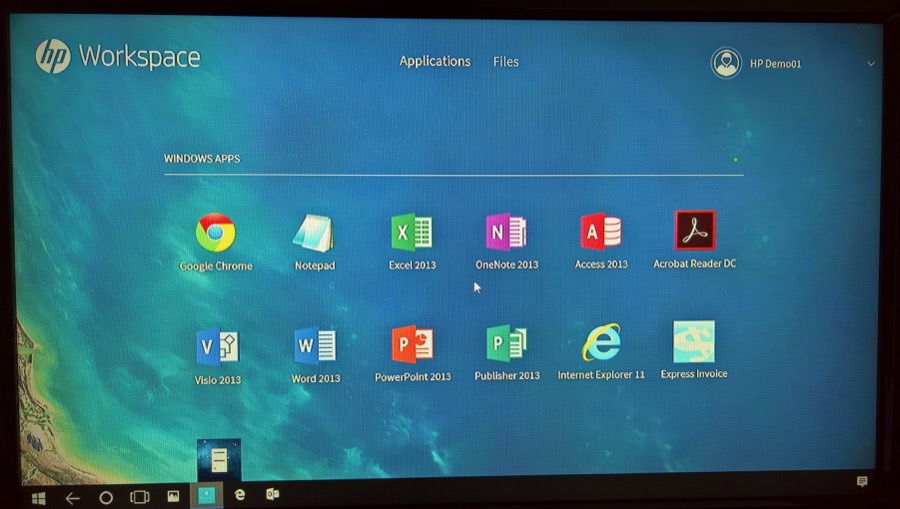
Task: Launch Publisher 2013 app
Action: (x=506, y=343)
